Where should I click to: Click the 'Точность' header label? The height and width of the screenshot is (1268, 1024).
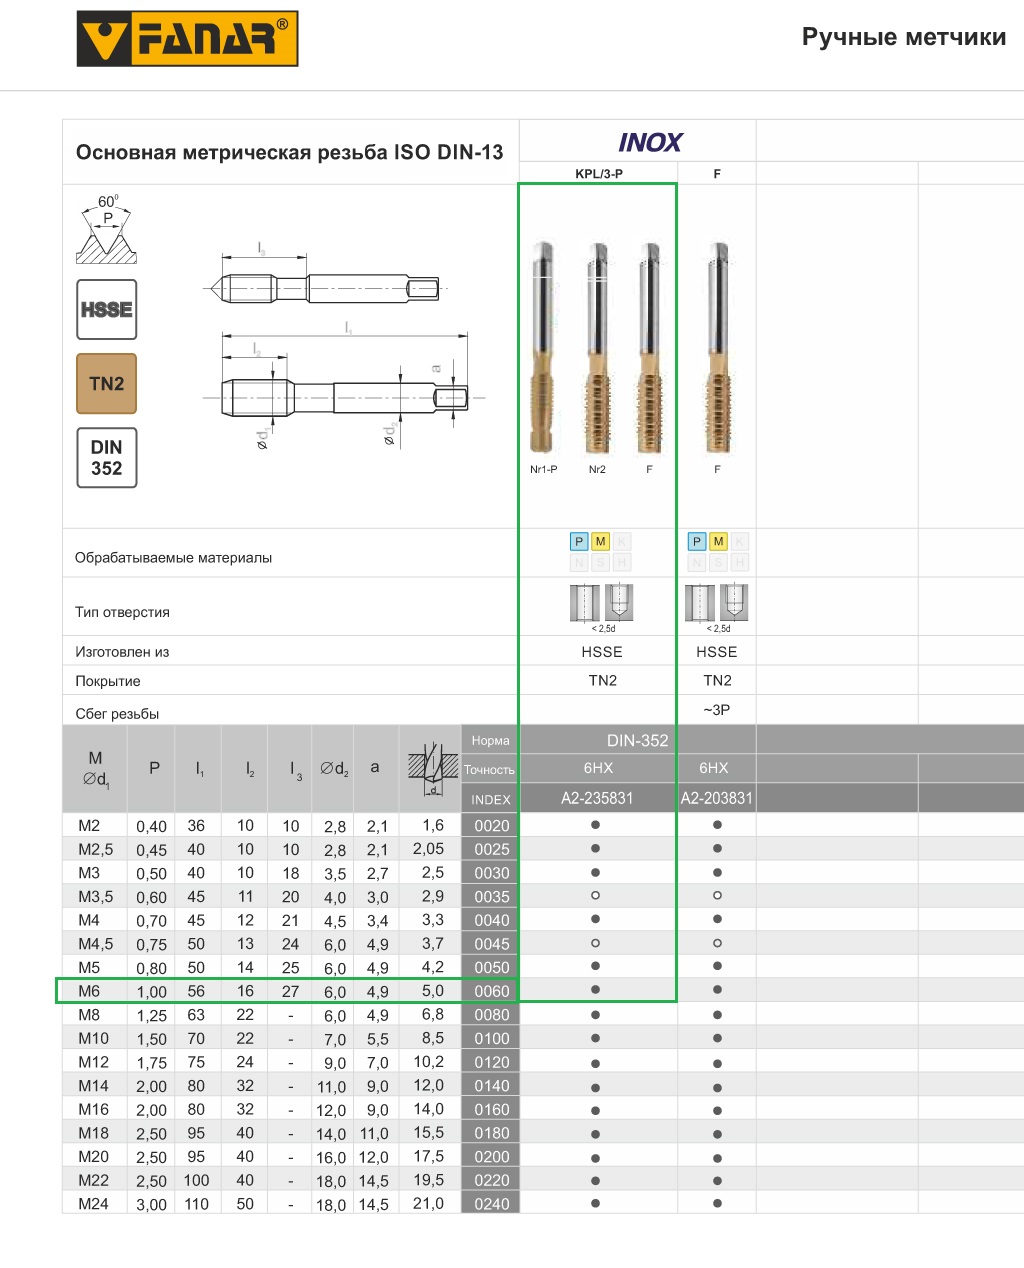[x=489, y=770]
